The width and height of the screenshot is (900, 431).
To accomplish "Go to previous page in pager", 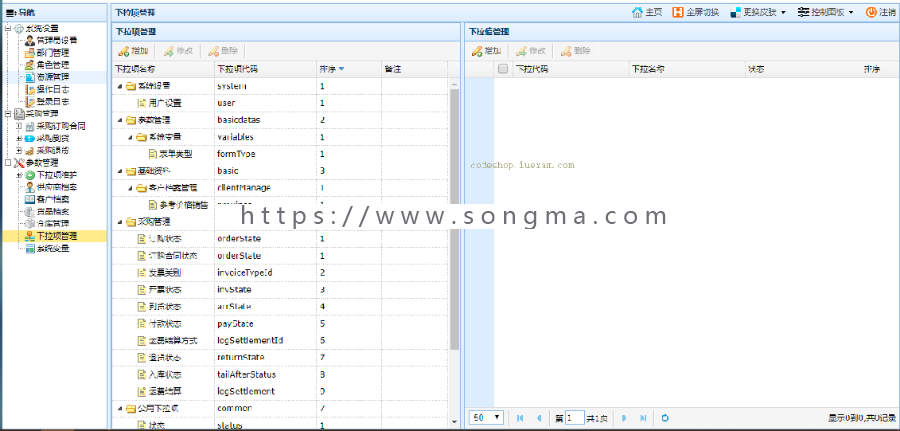I will 538,418.
